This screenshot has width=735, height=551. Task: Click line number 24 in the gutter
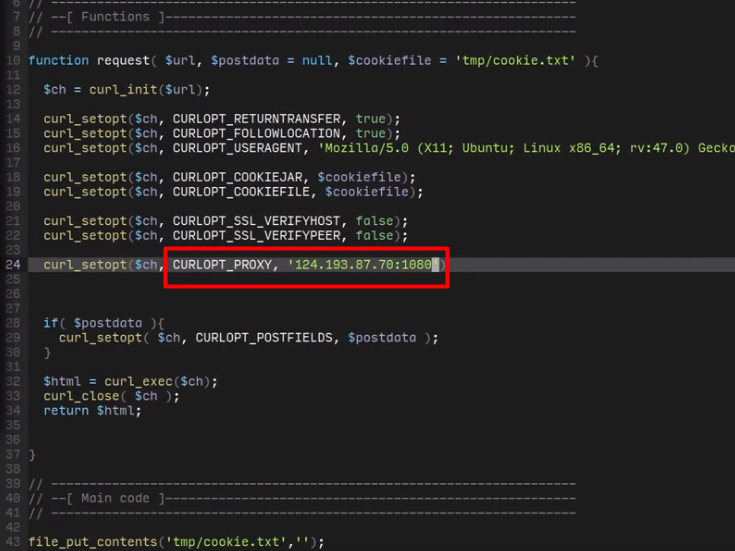(x=13, y=264)
